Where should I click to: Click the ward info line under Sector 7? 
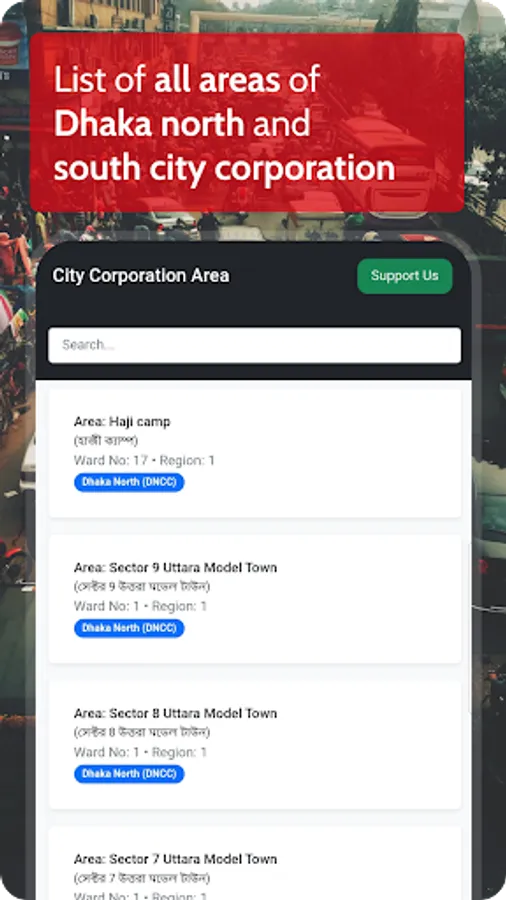[x=141, y=896]
